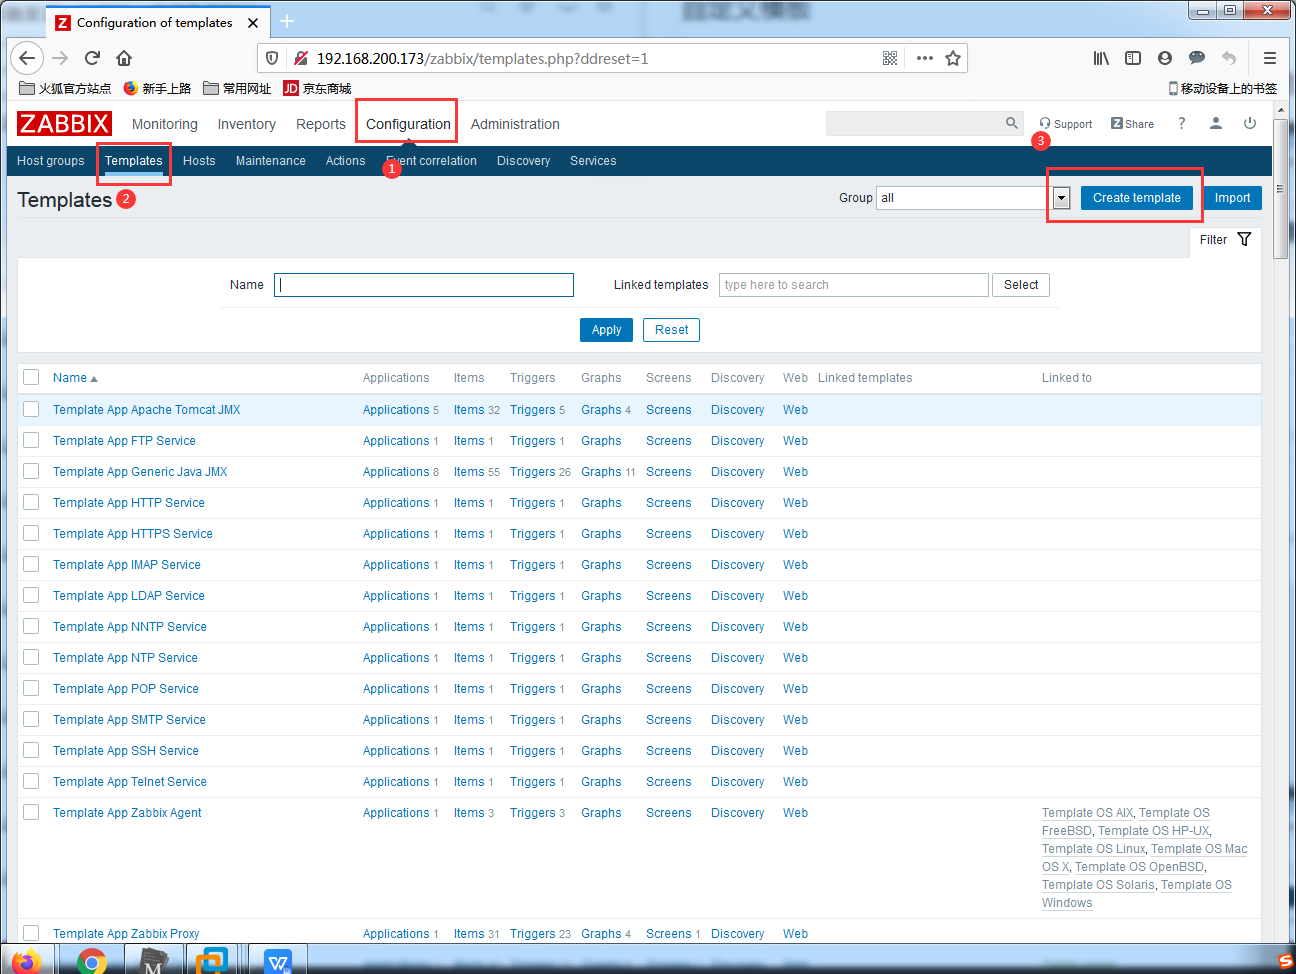Reload the page with refresh icon
The image size is (1296, 974).
coord(92,58)
